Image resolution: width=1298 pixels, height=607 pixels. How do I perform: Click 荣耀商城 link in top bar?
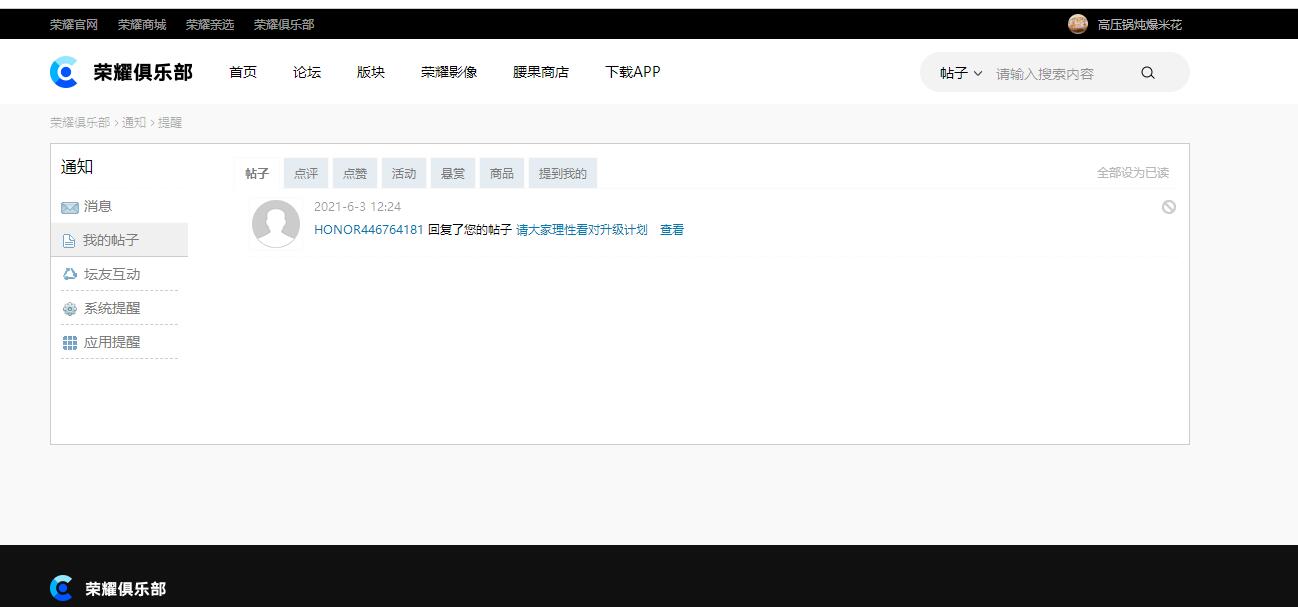(142, 24)
